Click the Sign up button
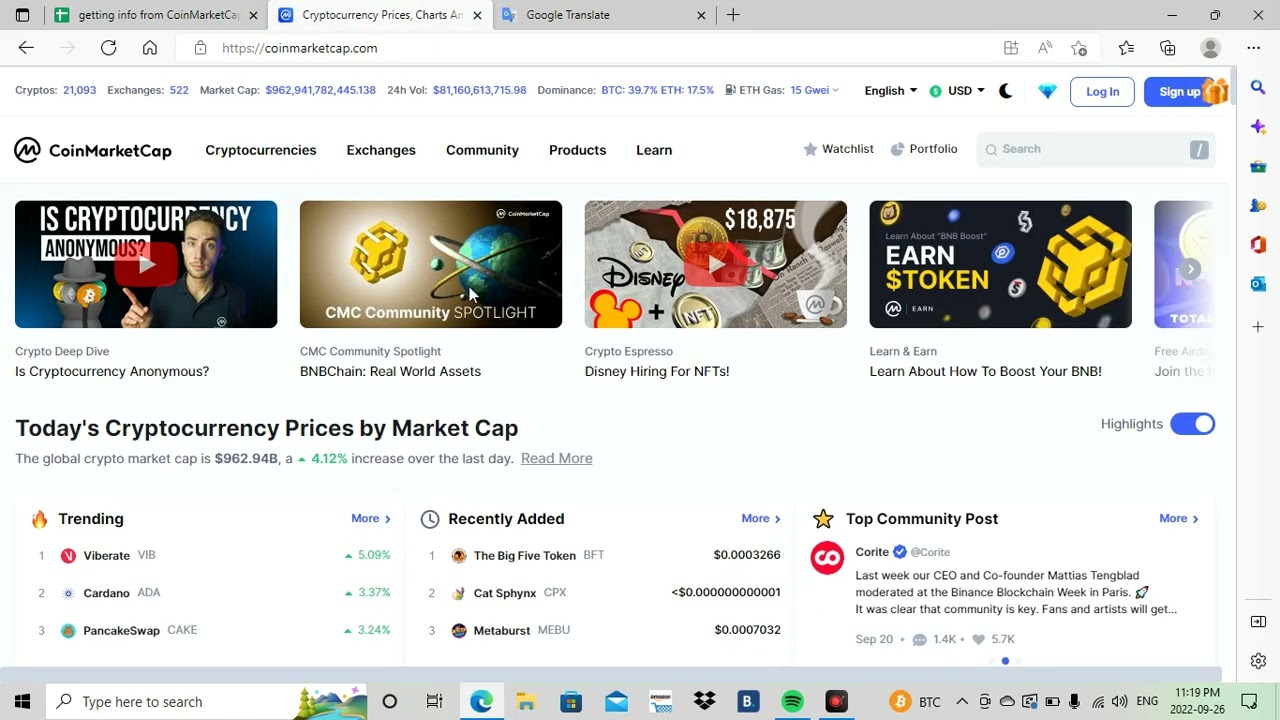 [1180, 91]
